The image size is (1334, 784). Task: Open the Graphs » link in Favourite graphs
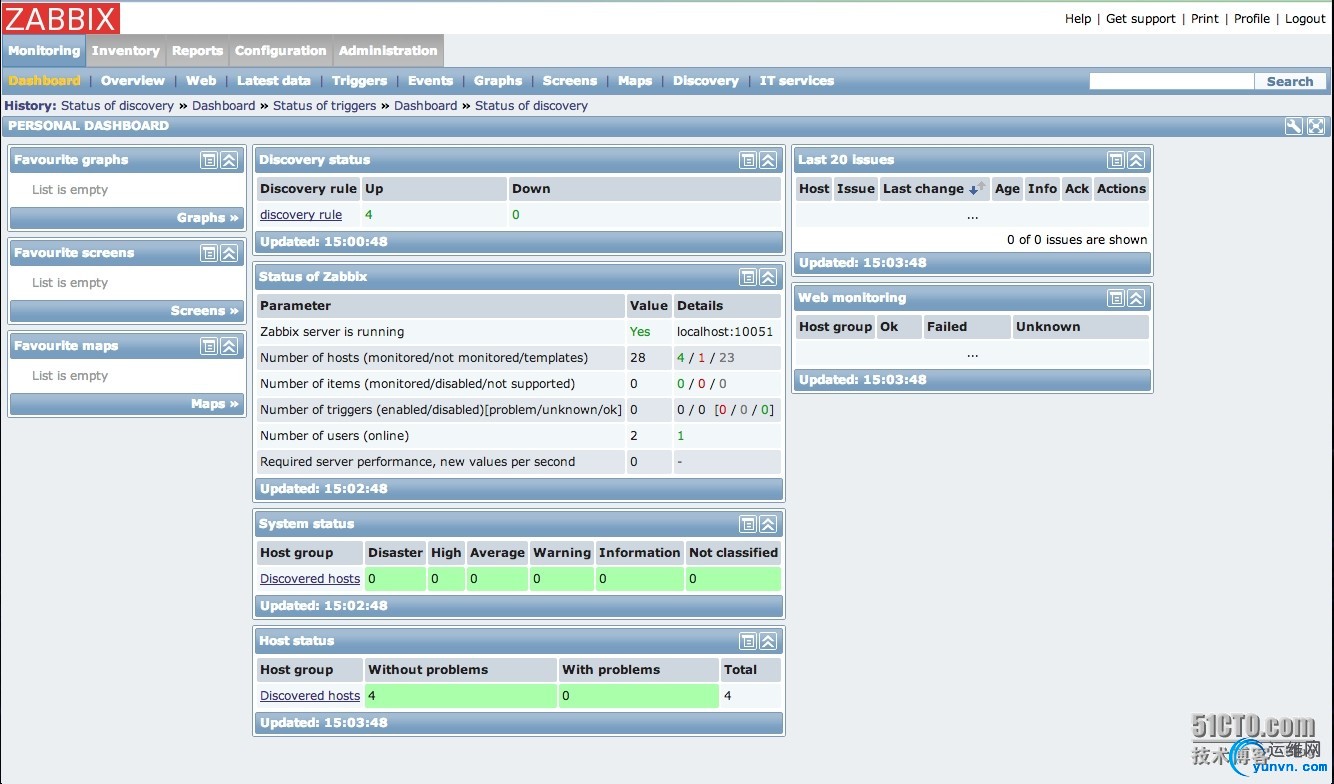pyautogui.click(x=208, y=218)
